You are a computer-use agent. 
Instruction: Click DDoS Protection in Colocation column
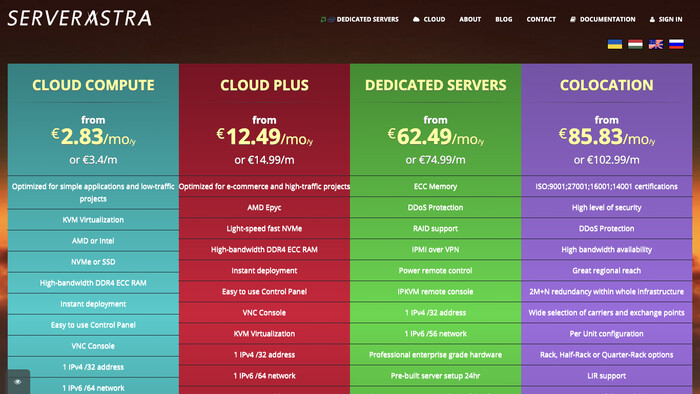point(607,228)
